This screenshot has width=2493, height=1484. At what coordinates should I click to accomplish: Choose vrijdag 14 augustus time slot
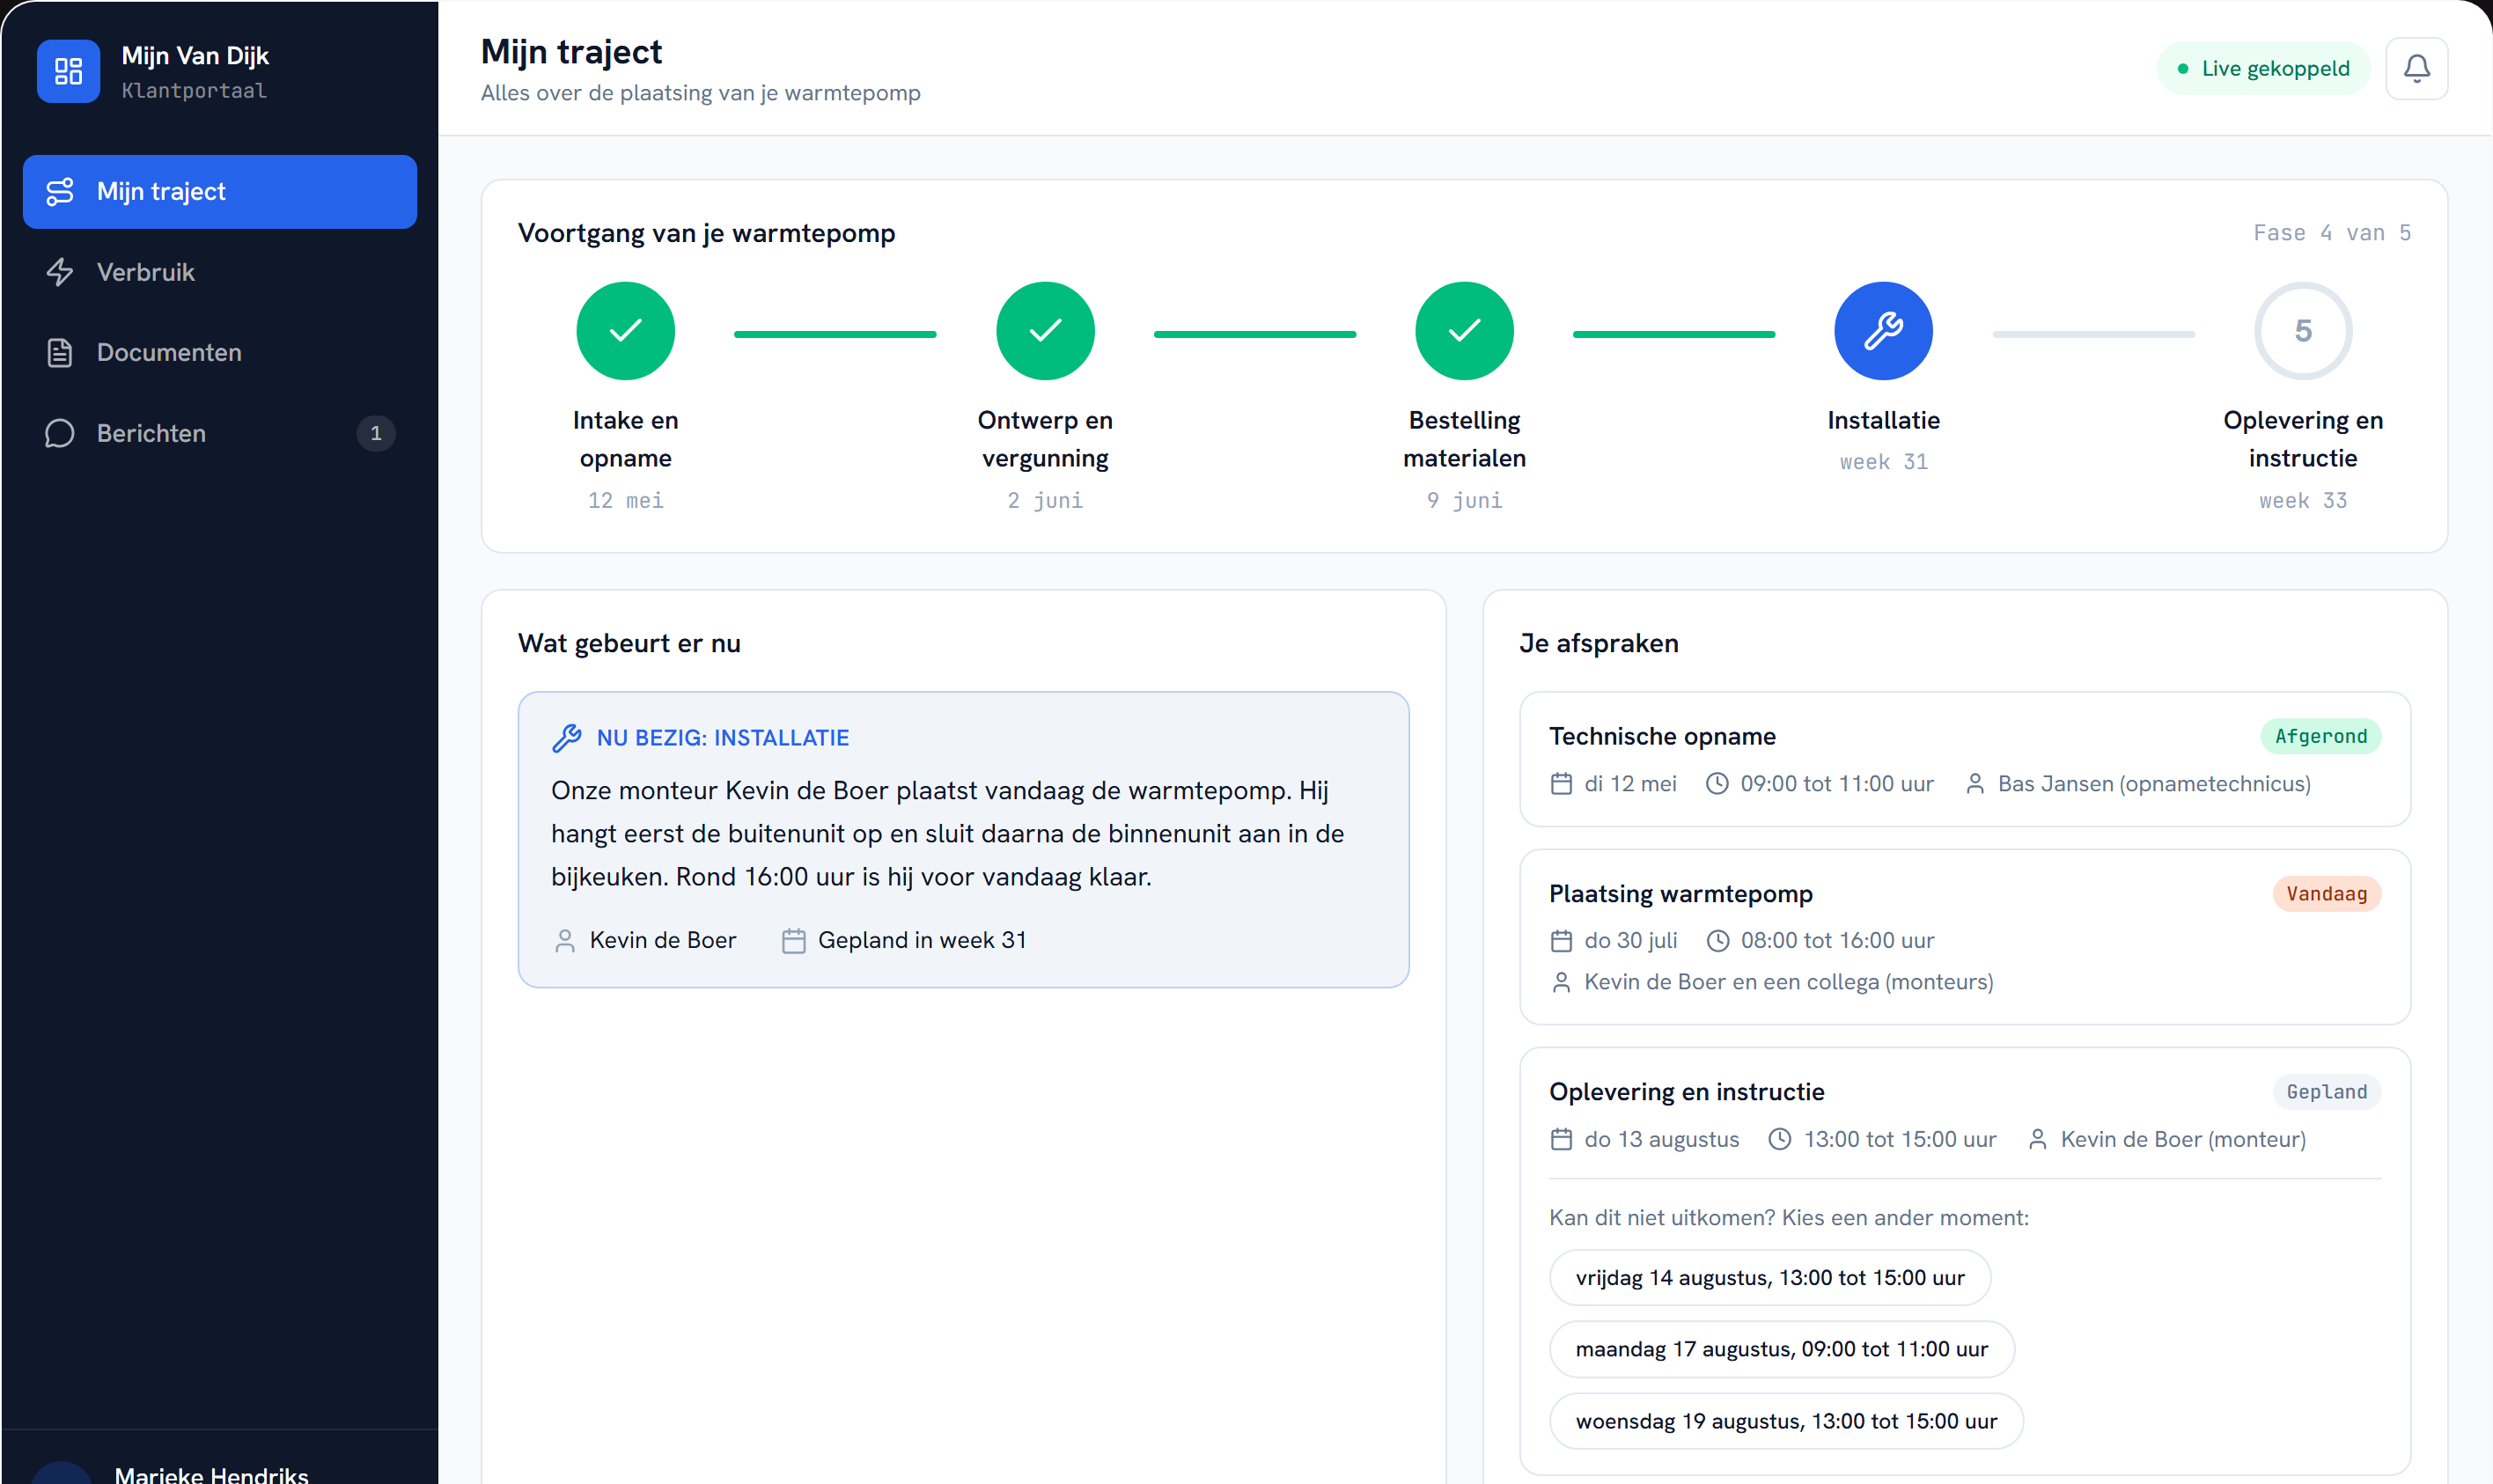[x=1770, y=1277]
